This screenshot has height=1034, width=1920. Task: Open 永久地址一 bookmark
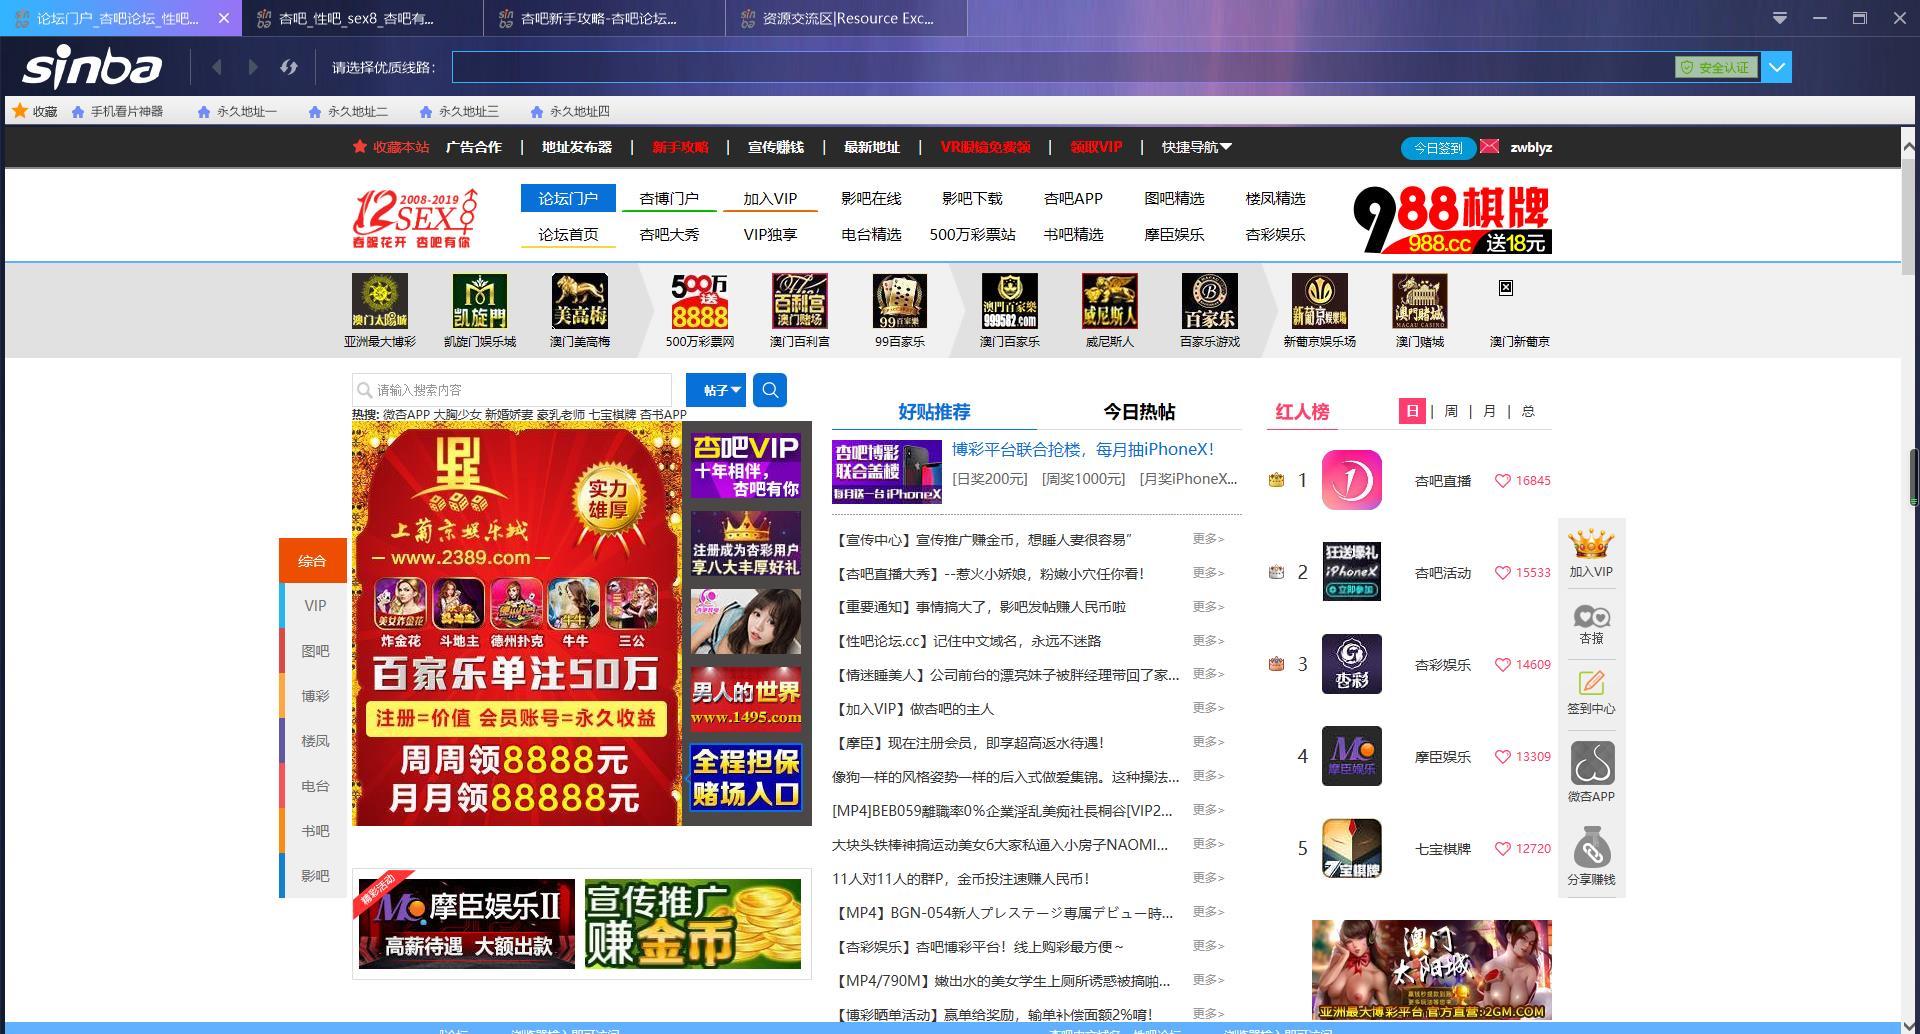point(237,111)
